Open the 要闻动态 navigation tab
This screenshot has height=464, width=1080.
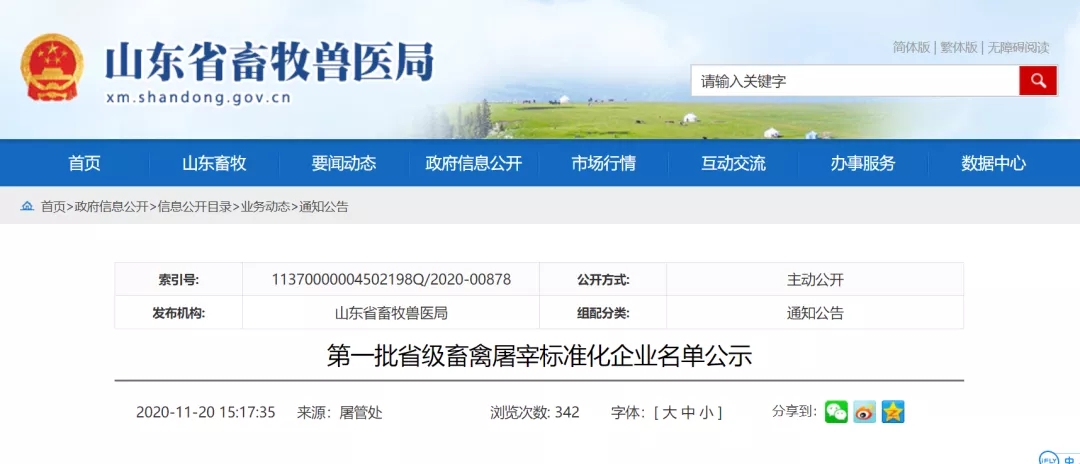click(344, 163)
